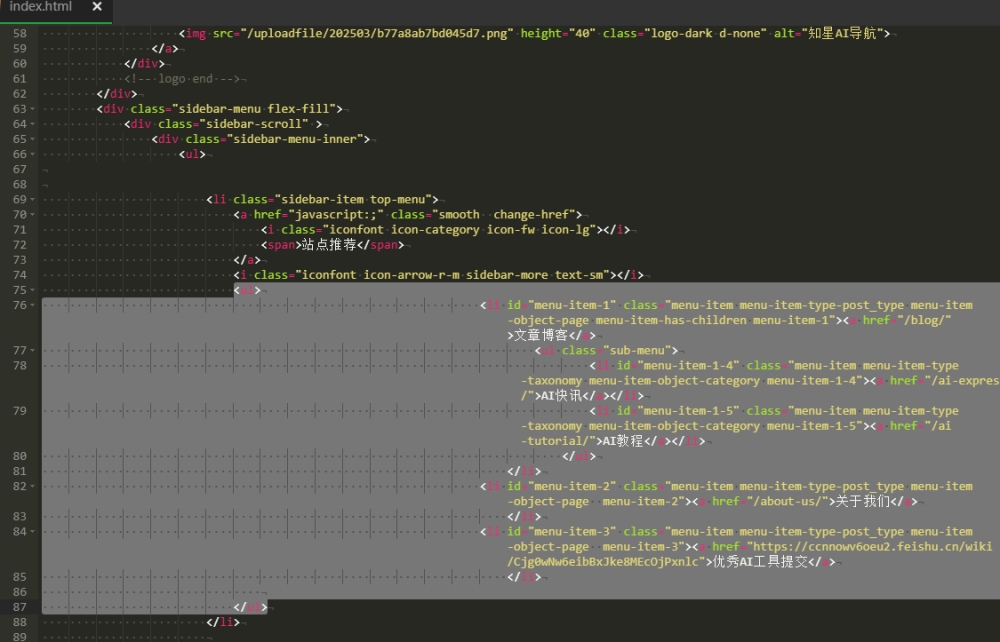Click the closing ul tag on line 87

pos(251,607)
